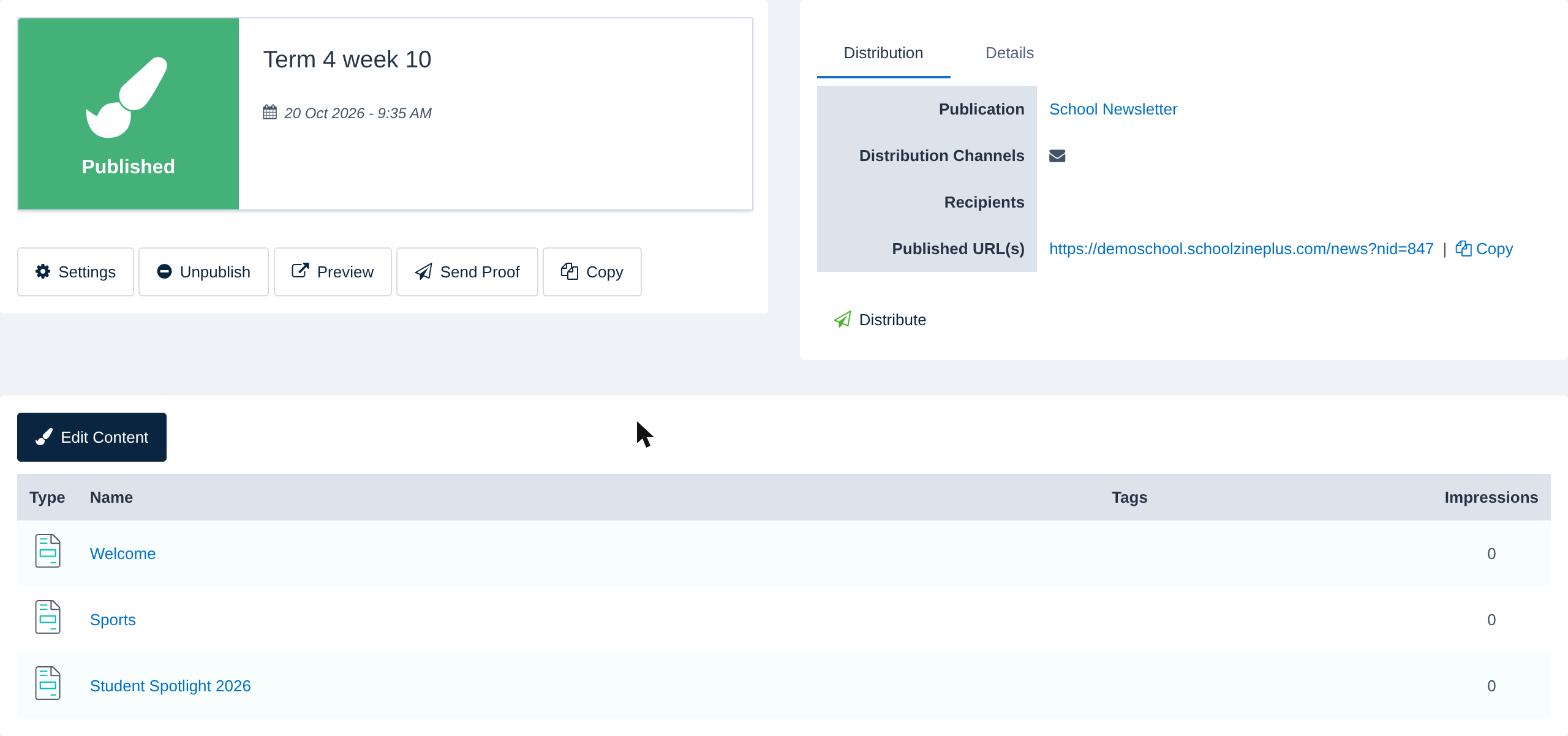Click the impressions count for Sports
This screenshot has height=736, width=1568.
(1491, 620)
